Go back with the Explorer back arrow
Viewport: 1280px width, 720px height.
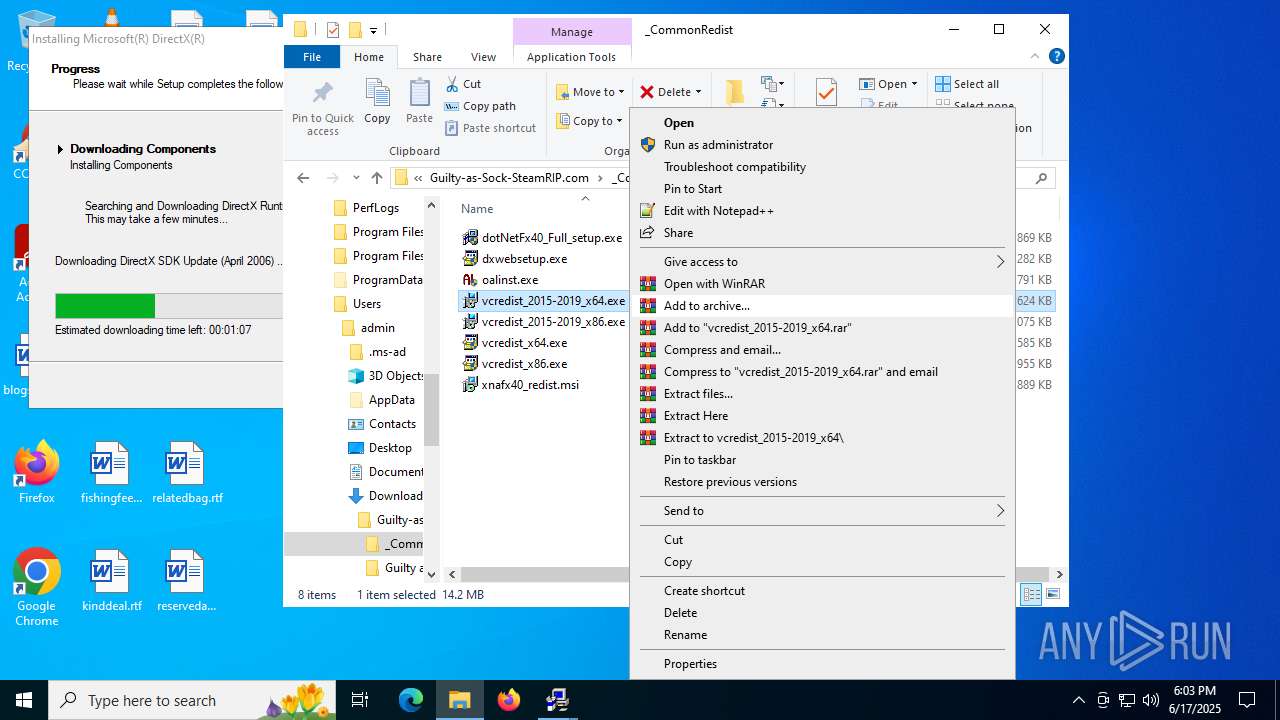pos(303,178)
